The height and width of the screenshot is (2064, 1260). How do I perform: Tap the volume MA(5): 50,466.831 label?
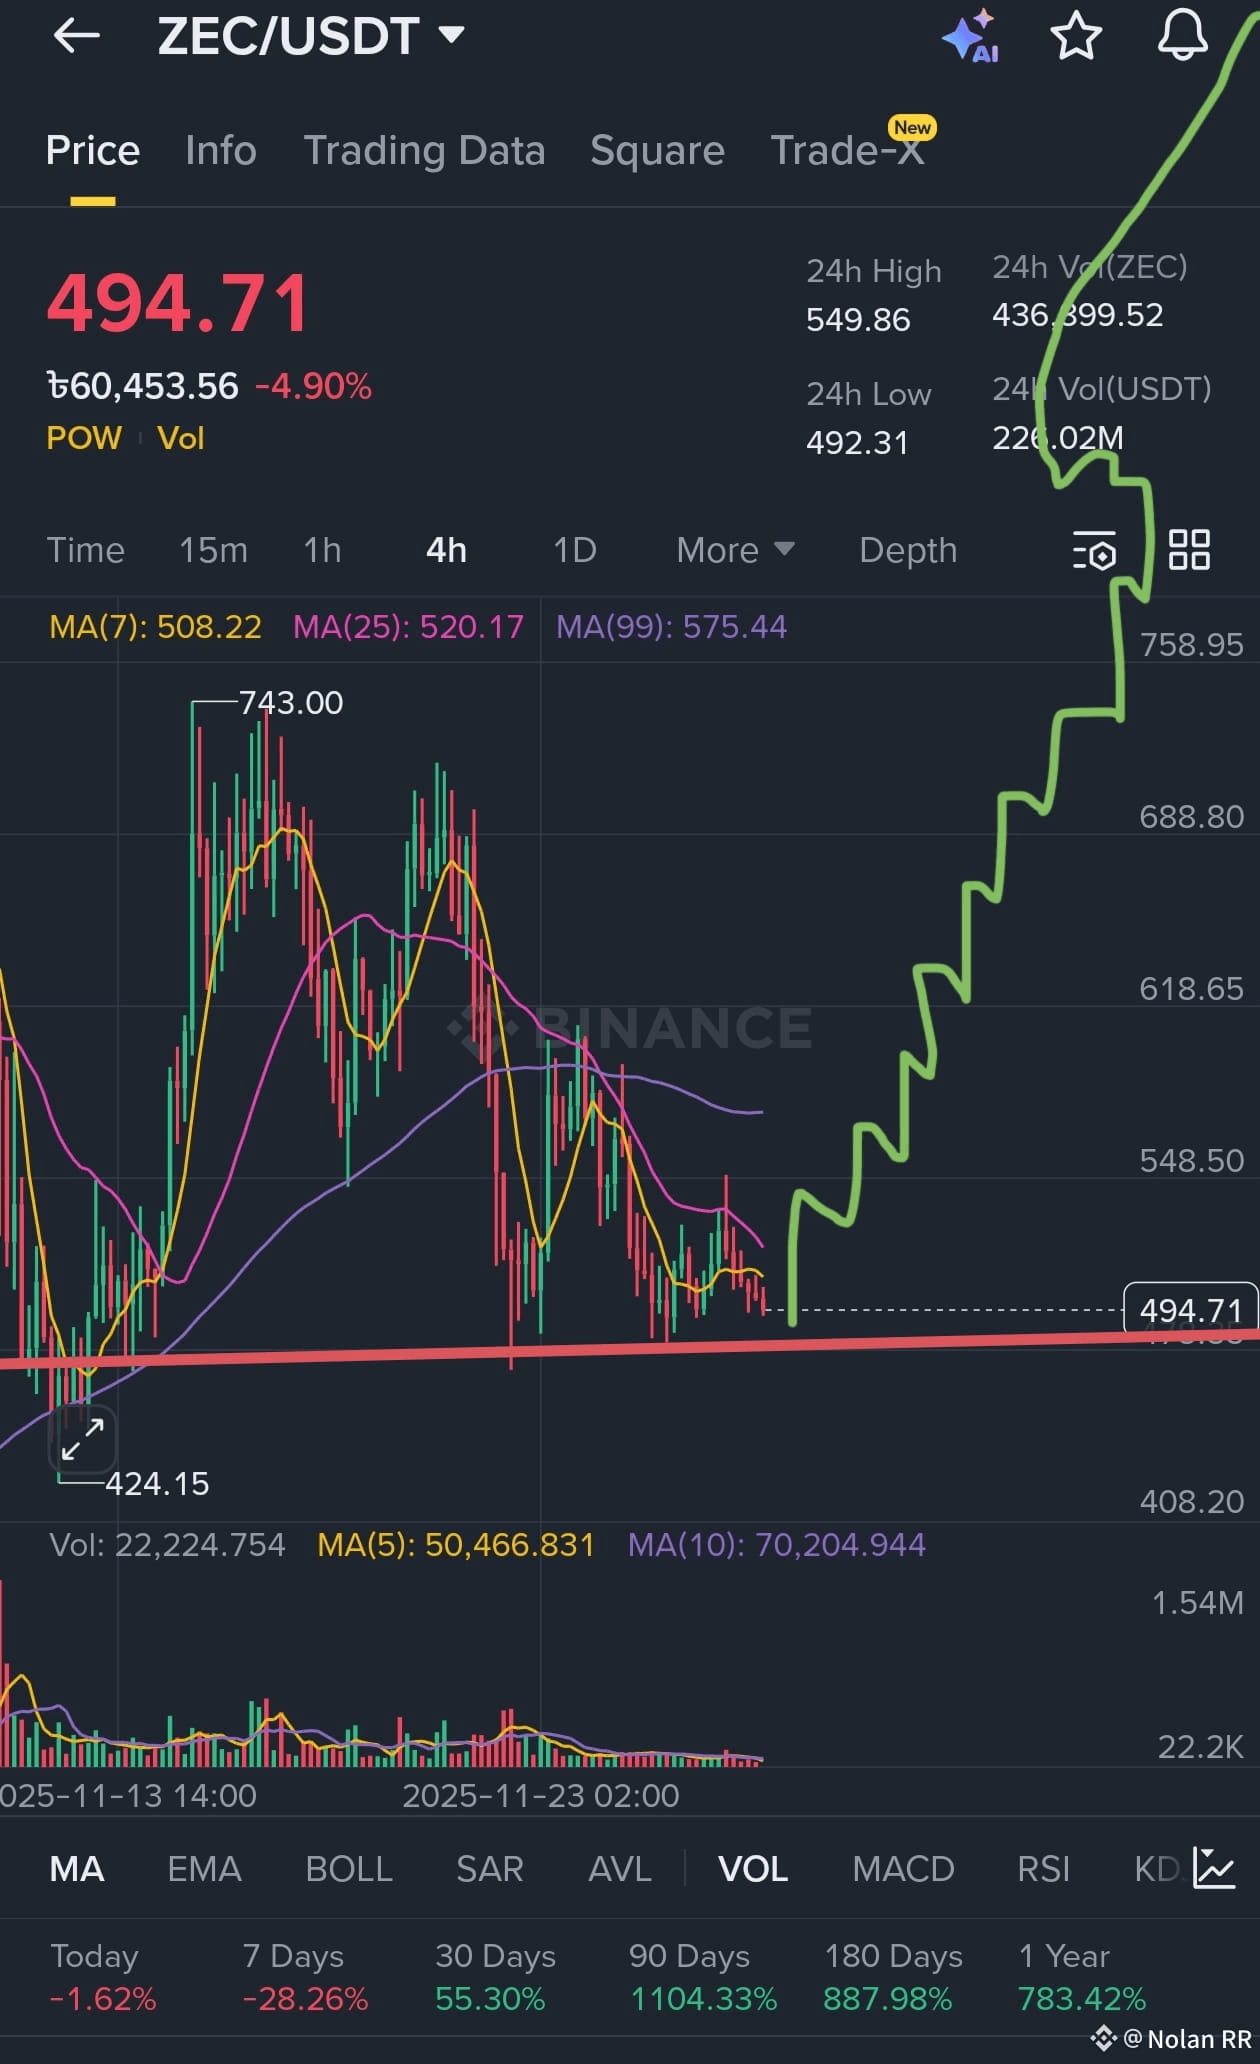coord(456,1545)
